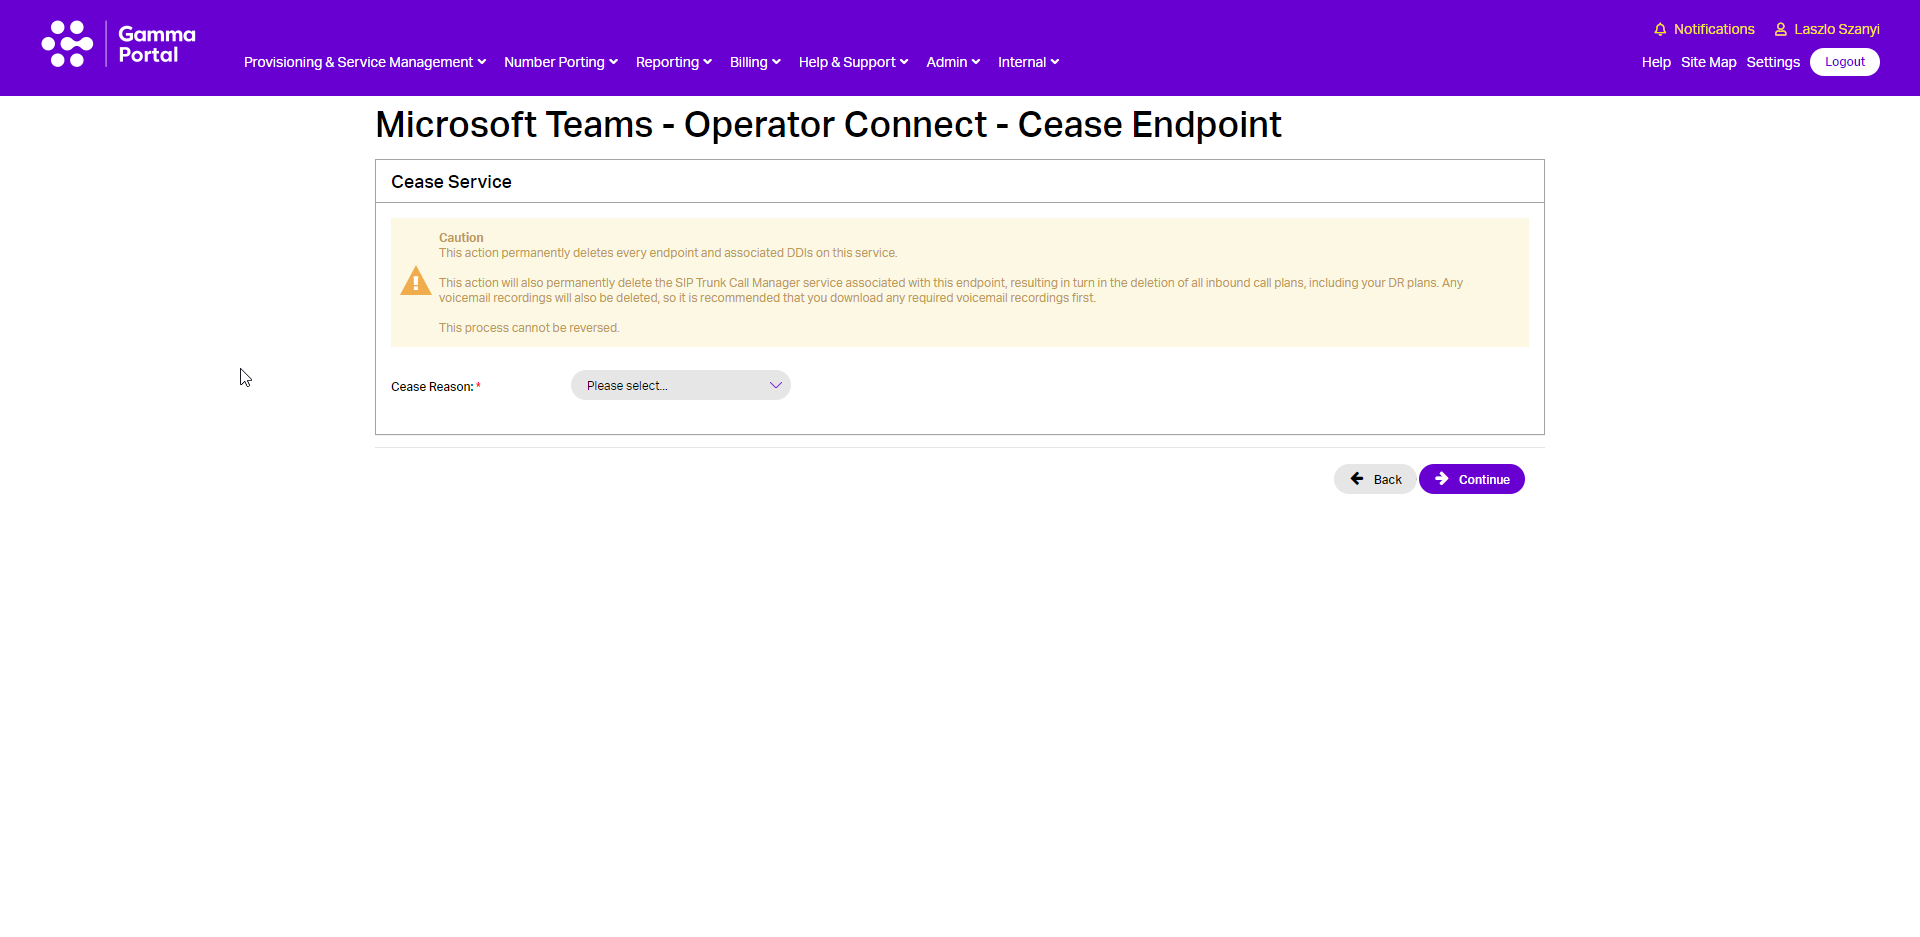Open the Settings link
The image size is (1920, 937).
1773,62
